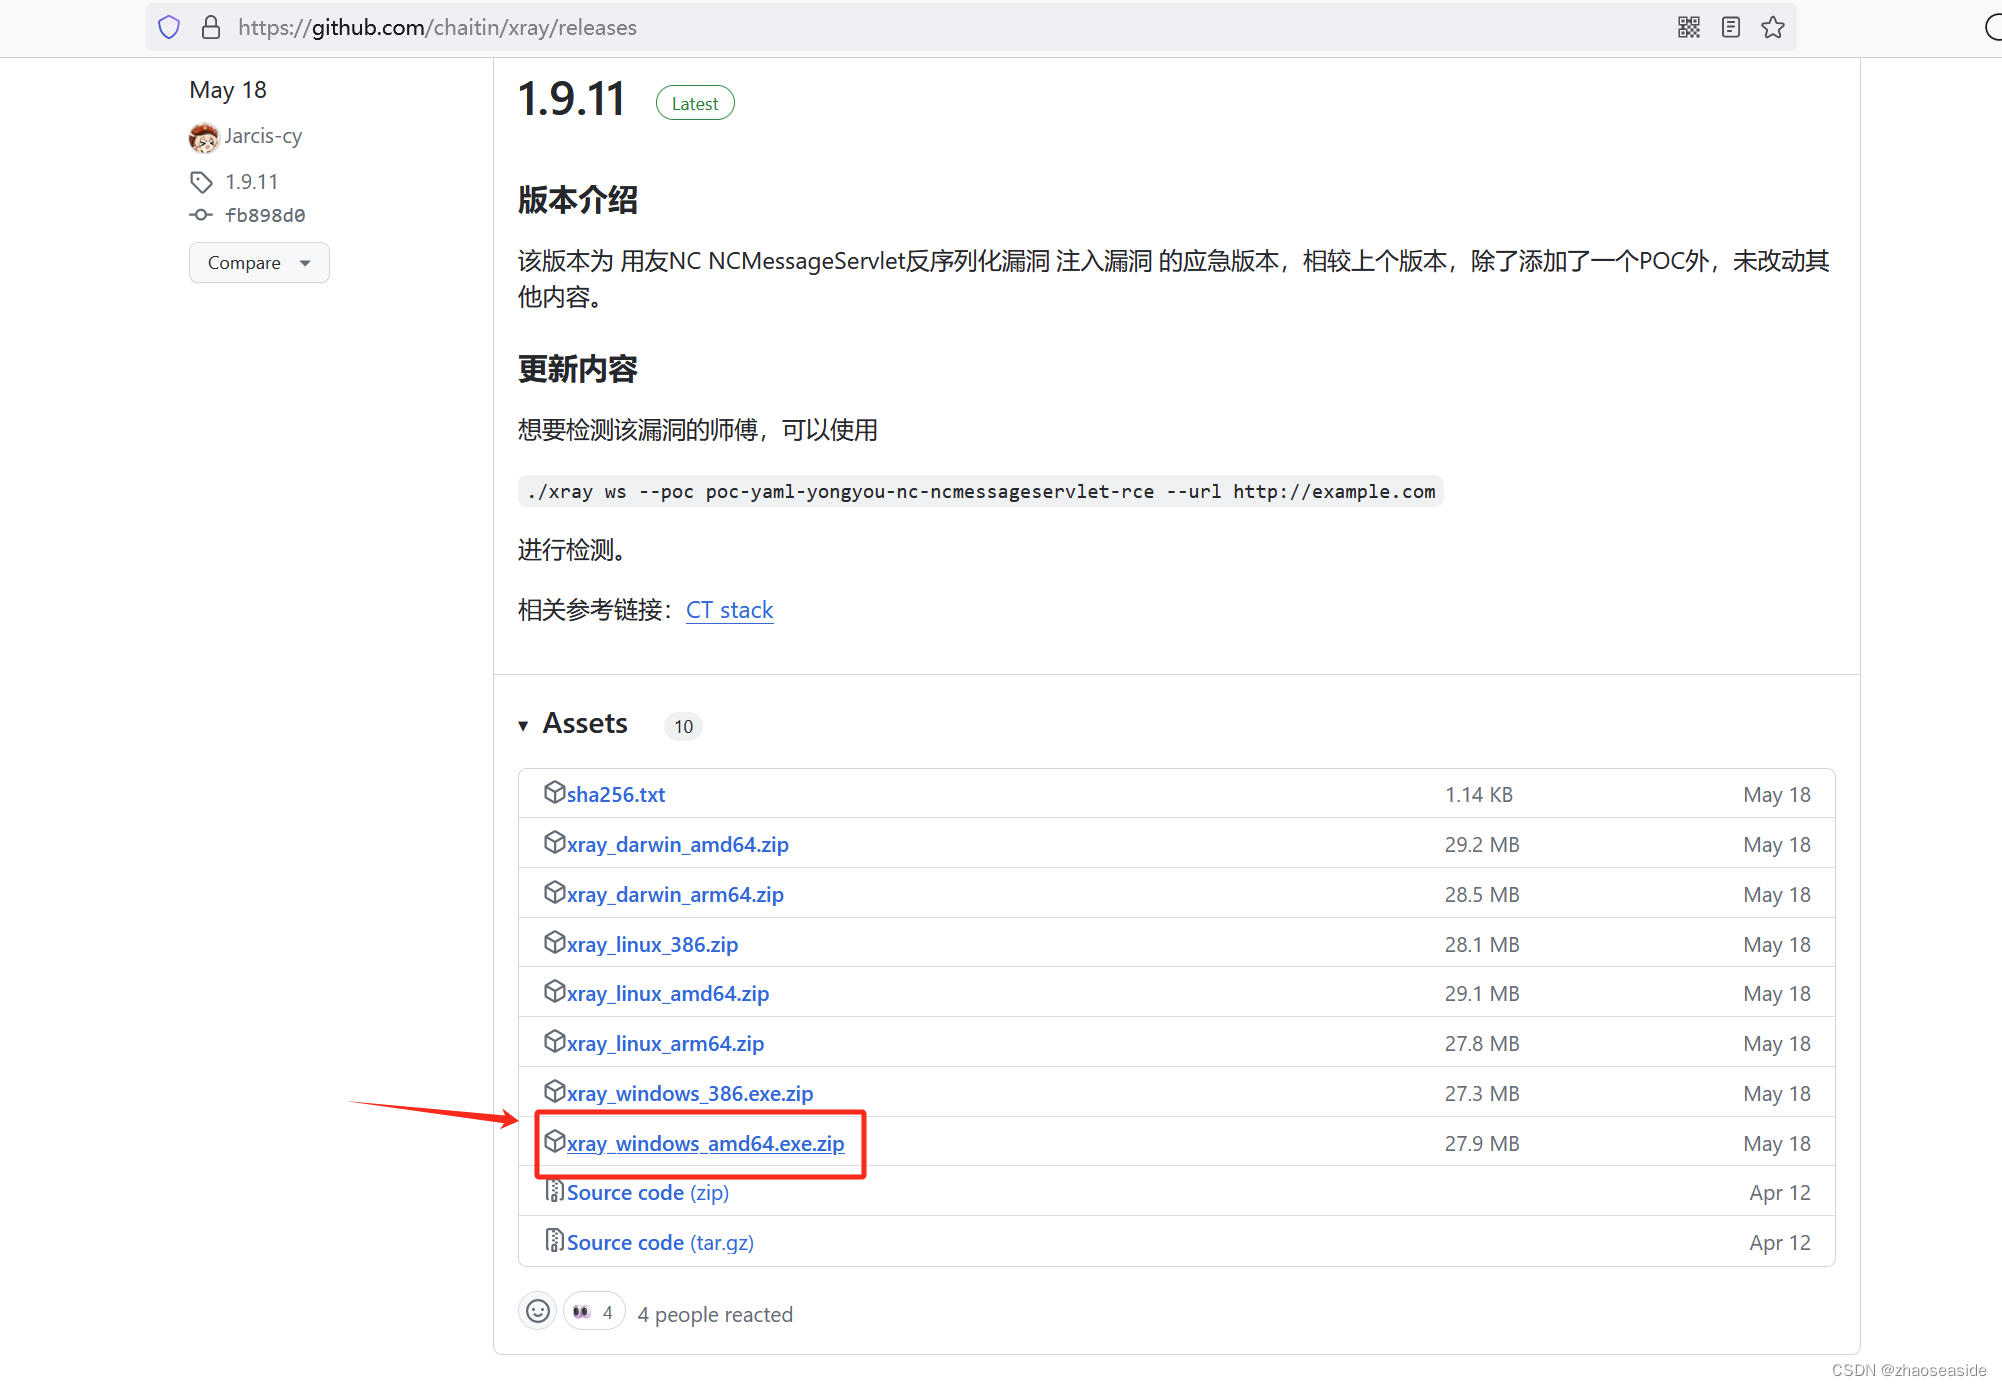Click the May 18 release date in sidebar
Image resolution: width=2002 pixels, height=1386 pixels.
pyautogui.click(x=228, y=90)
